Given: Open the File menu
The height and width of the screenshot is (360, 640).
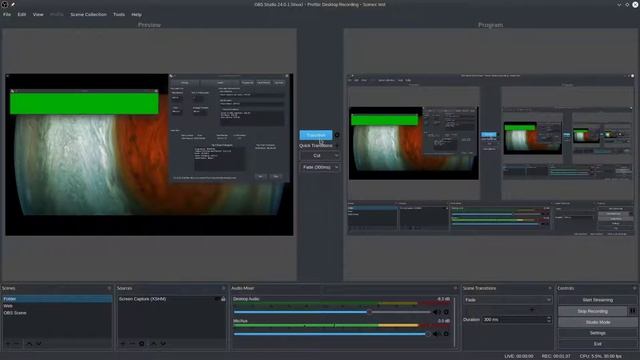Looking at the screenshot, I should 7,14.
